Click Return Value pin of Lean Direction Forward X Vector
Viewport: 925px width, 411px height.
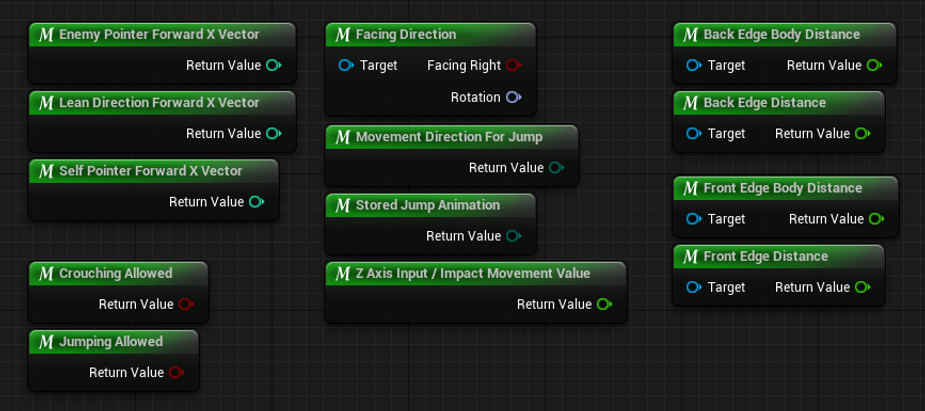point(273,134)
